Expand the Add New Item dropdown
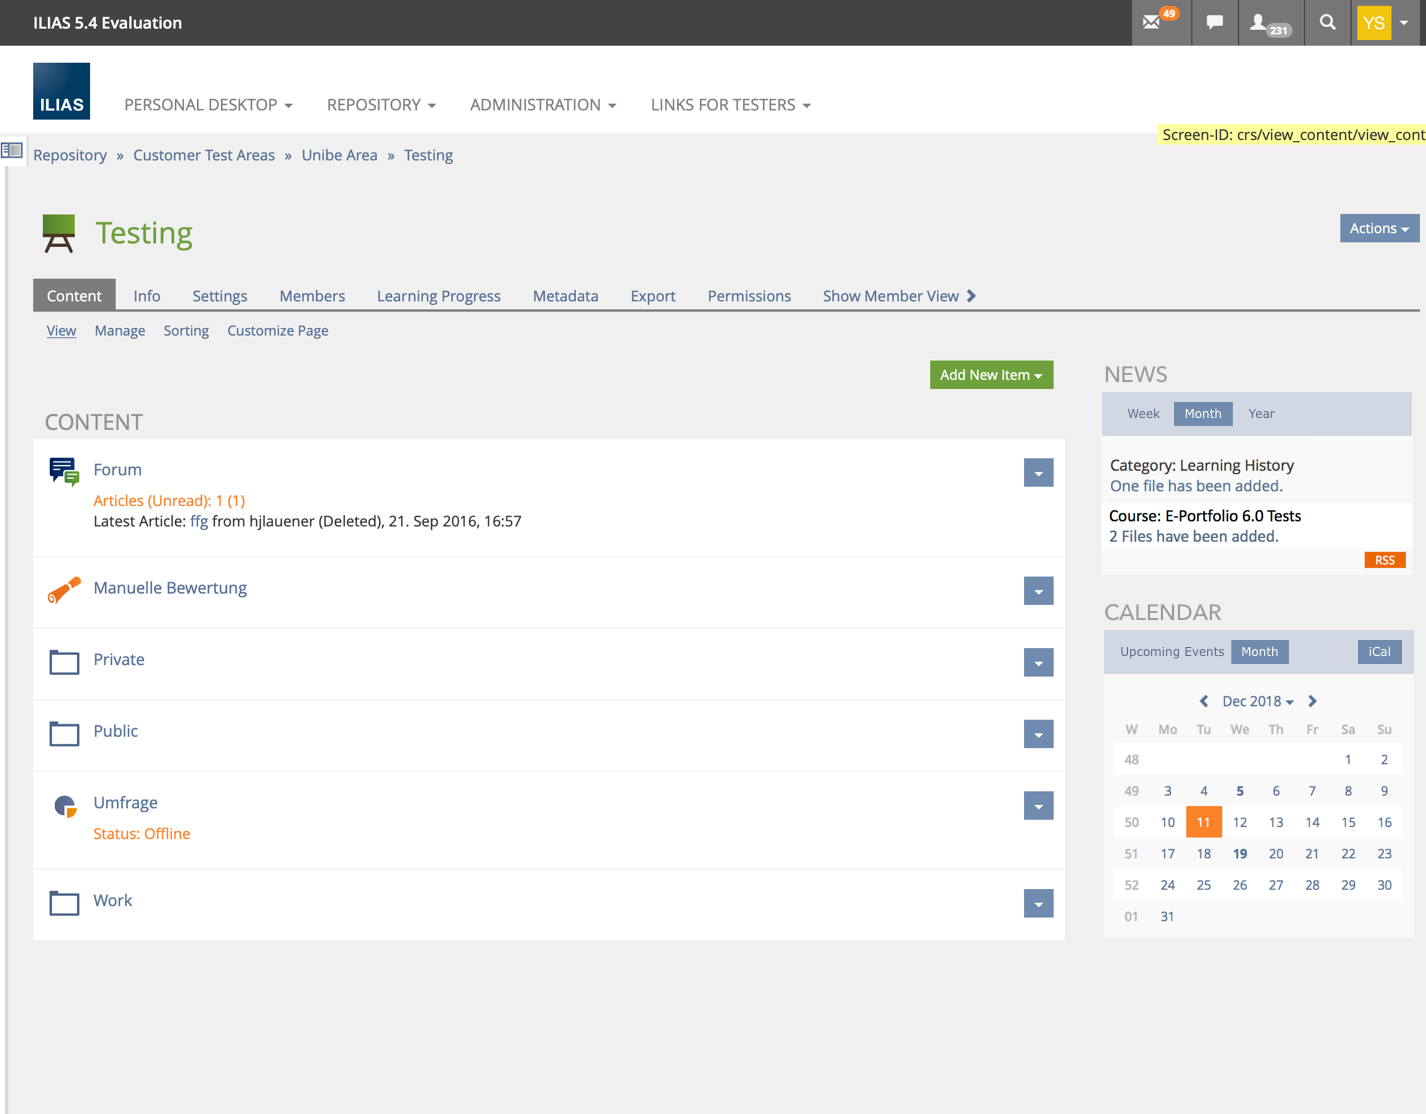 point(991,375)
